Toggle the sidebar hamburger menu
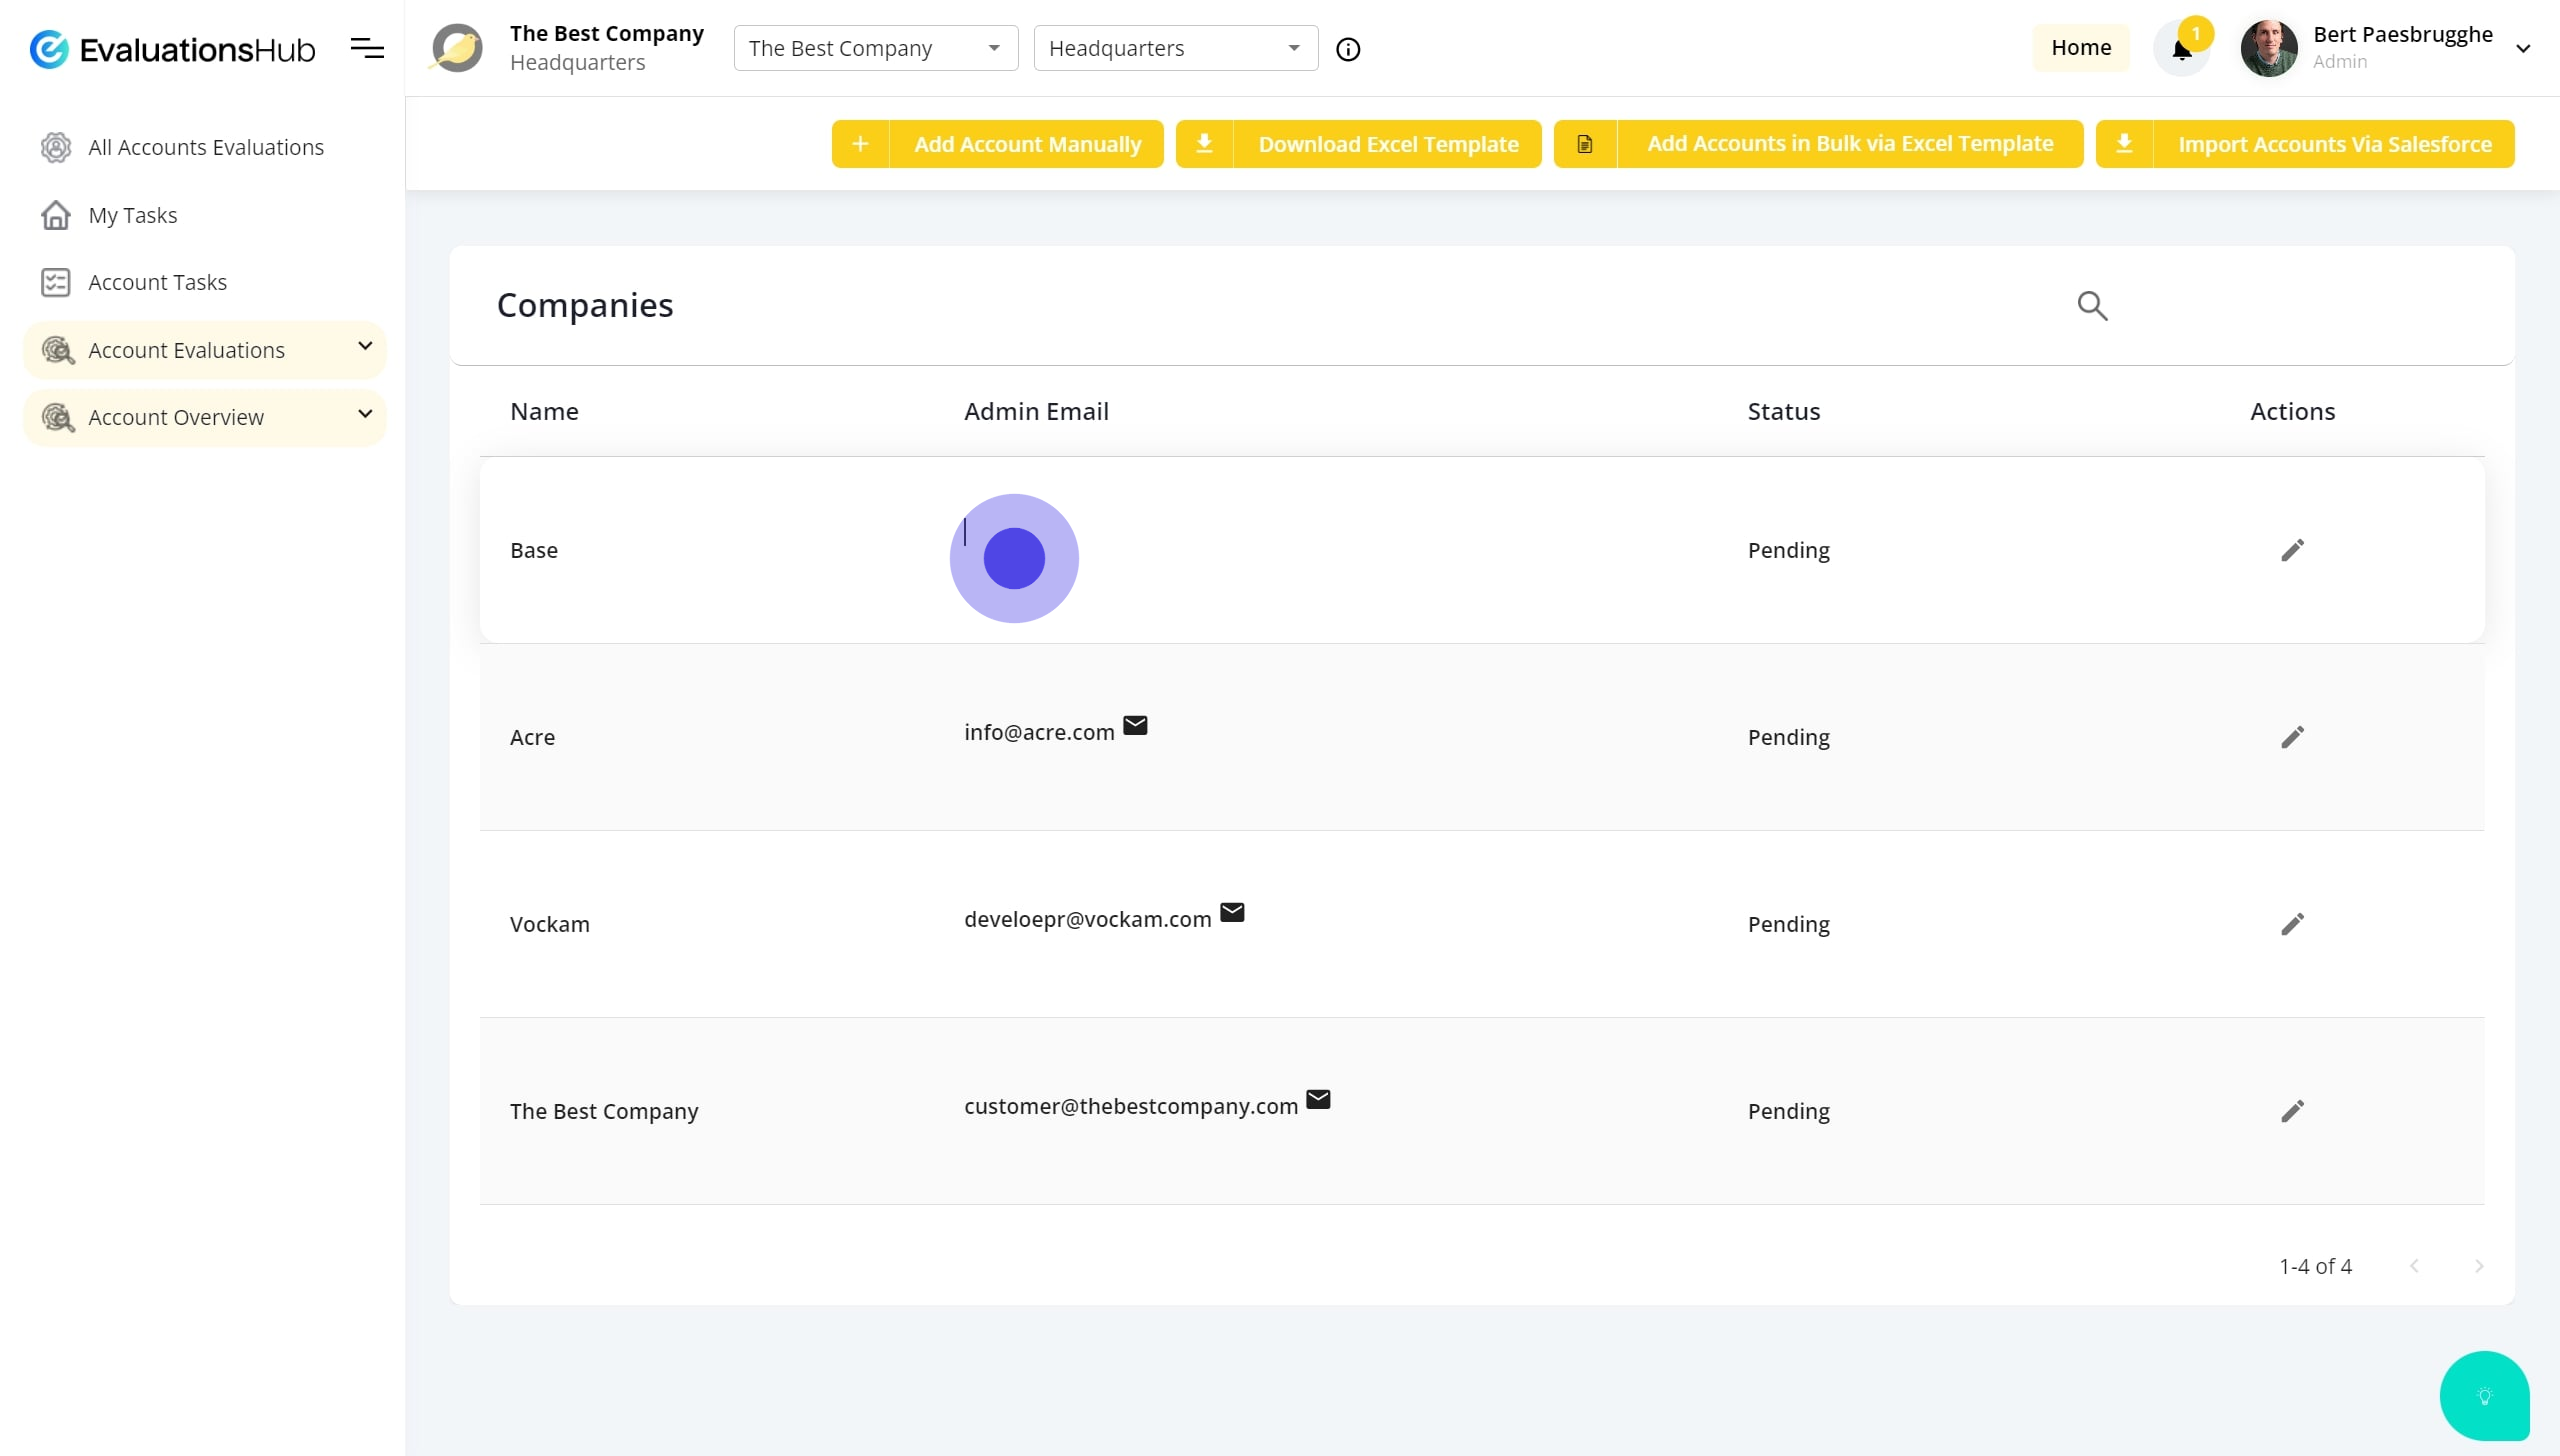This screenshot has height=1456, width=2560. pos(367,48)
